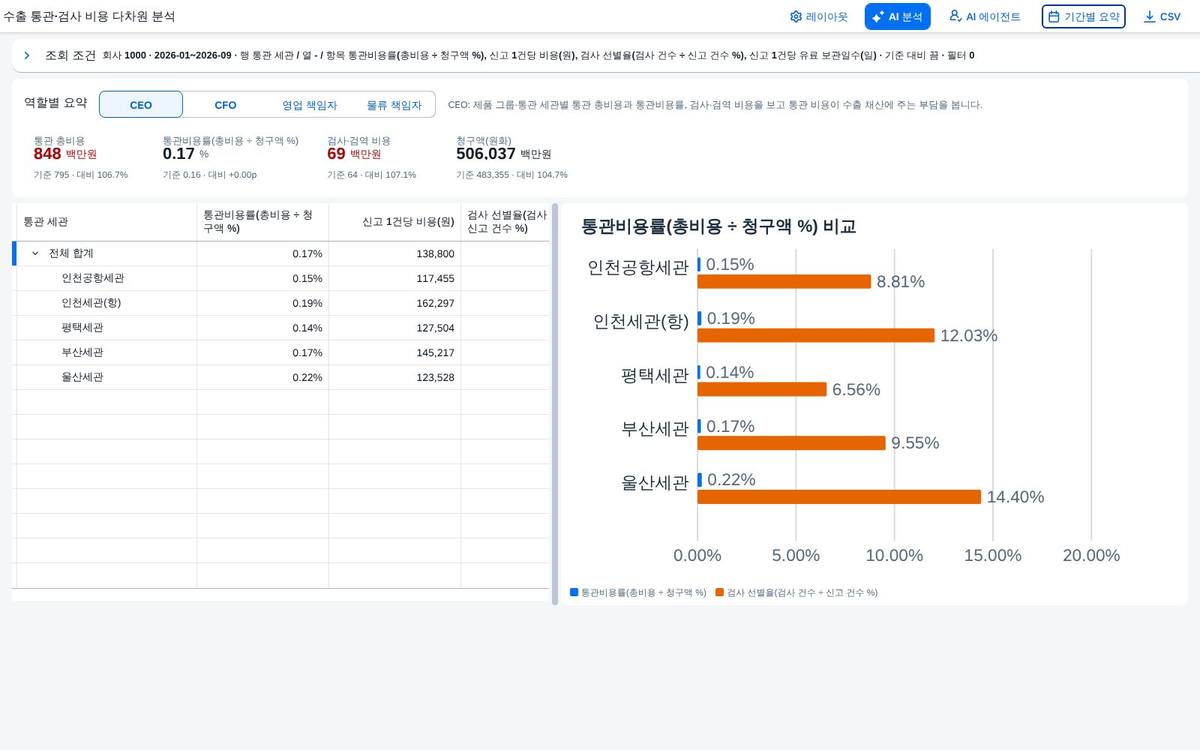Open the AI 에이전트 button
The image size is (1200, 750).
click(x=985, y=17)
